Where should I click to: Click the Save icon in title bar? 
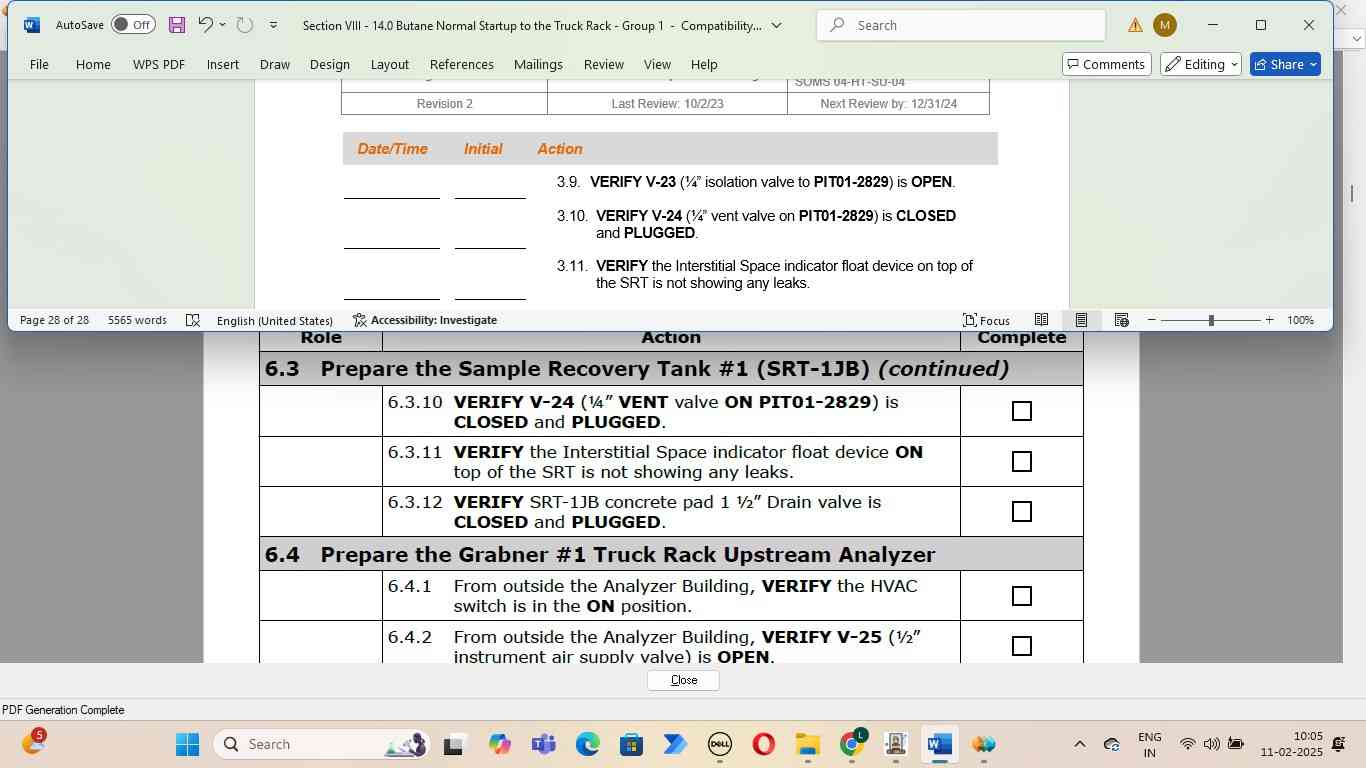coord(177,25)
